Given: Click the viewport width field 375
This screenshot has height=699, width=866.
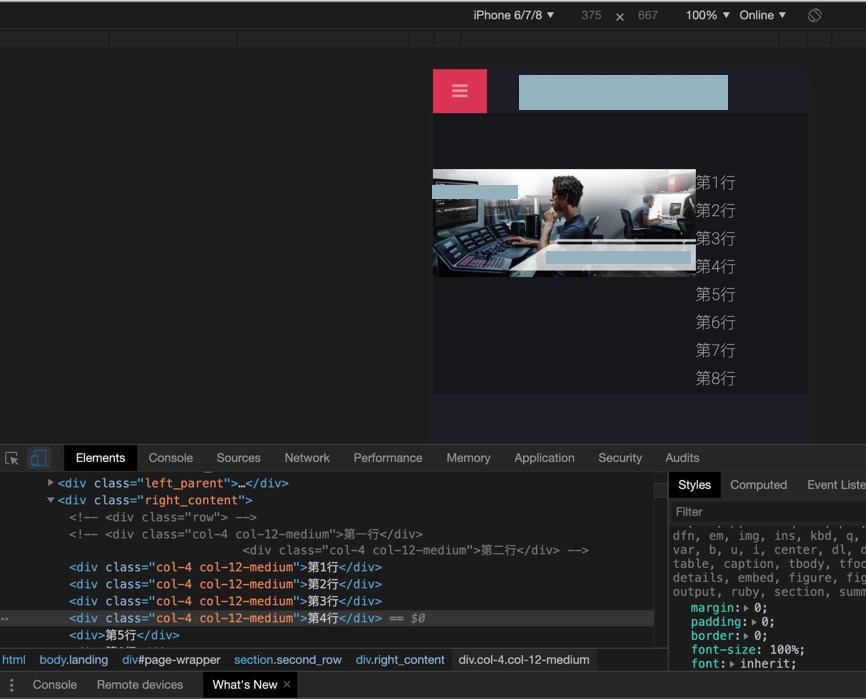Looking at the screenshot, I should pyautogui.click(x=591, y=15).
